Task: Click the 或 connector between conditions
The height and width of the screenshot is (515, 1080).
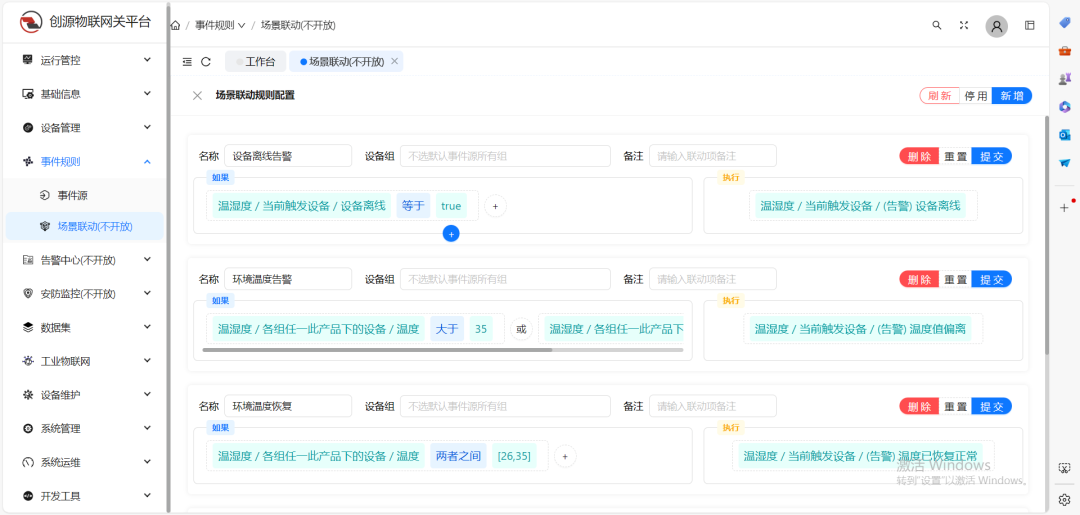Action: (521, 330)
